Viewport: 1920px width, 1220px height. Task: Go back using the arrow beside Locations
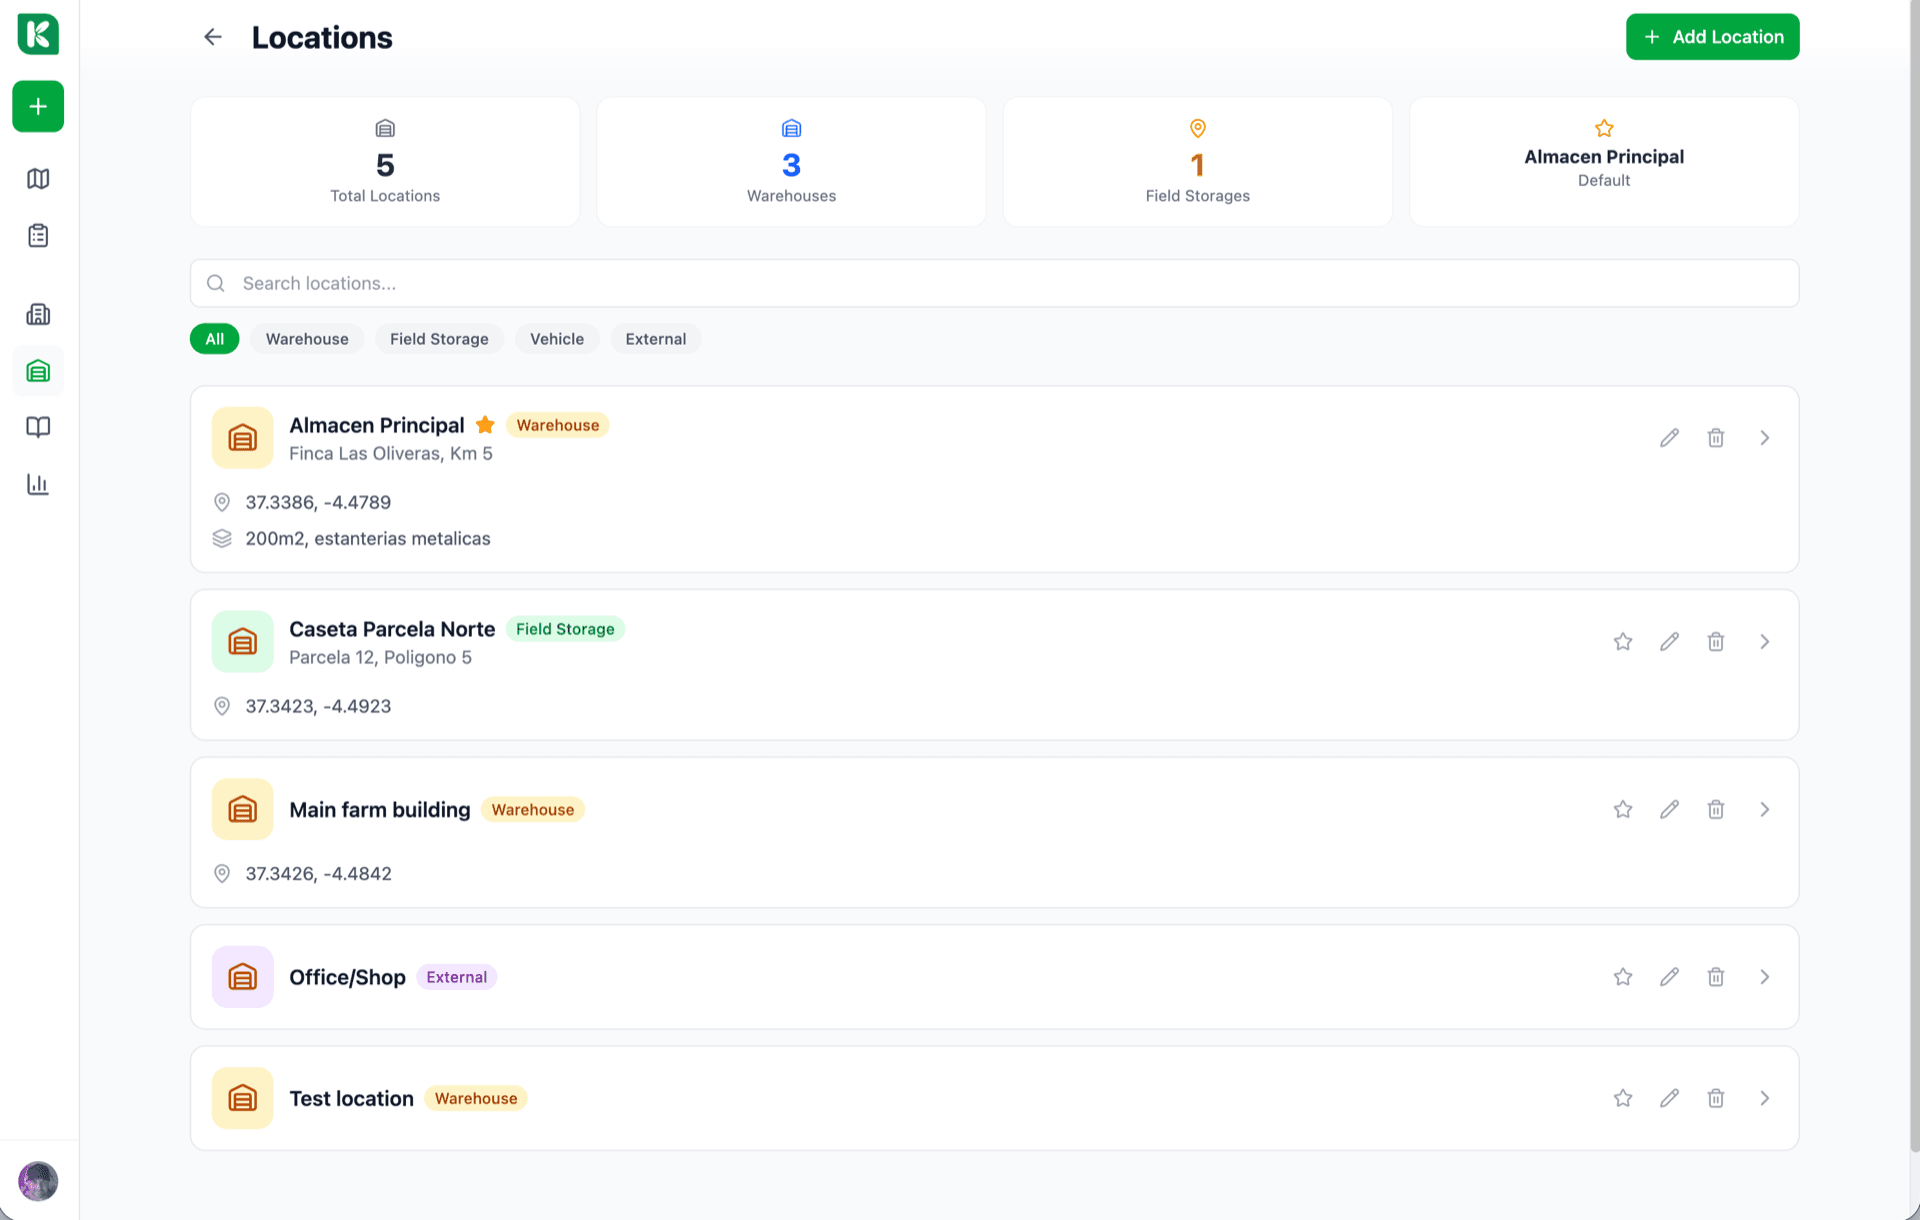point(213,37)
